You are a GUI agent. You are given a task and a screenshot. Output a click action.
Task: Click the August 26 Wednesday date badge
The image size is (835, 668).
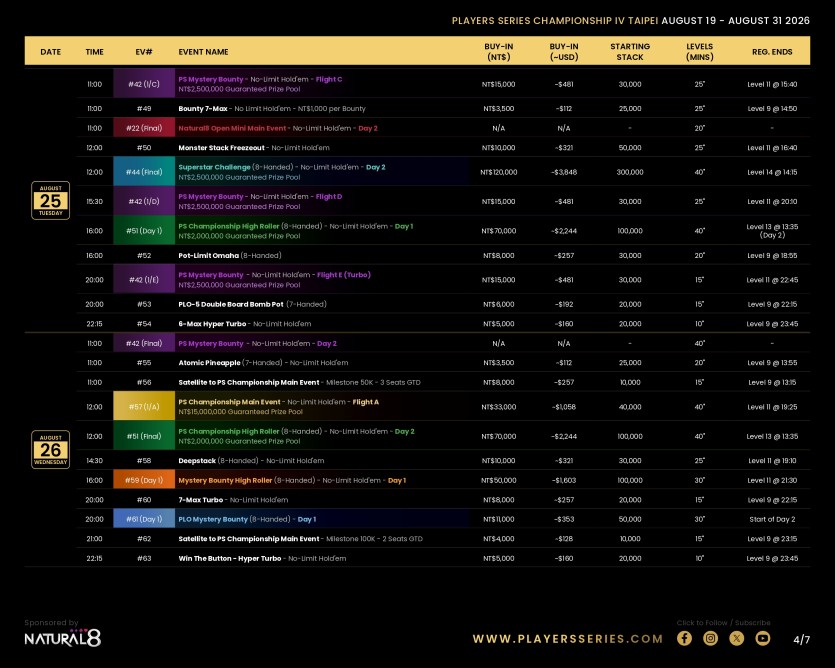click(x=51, y=450)
